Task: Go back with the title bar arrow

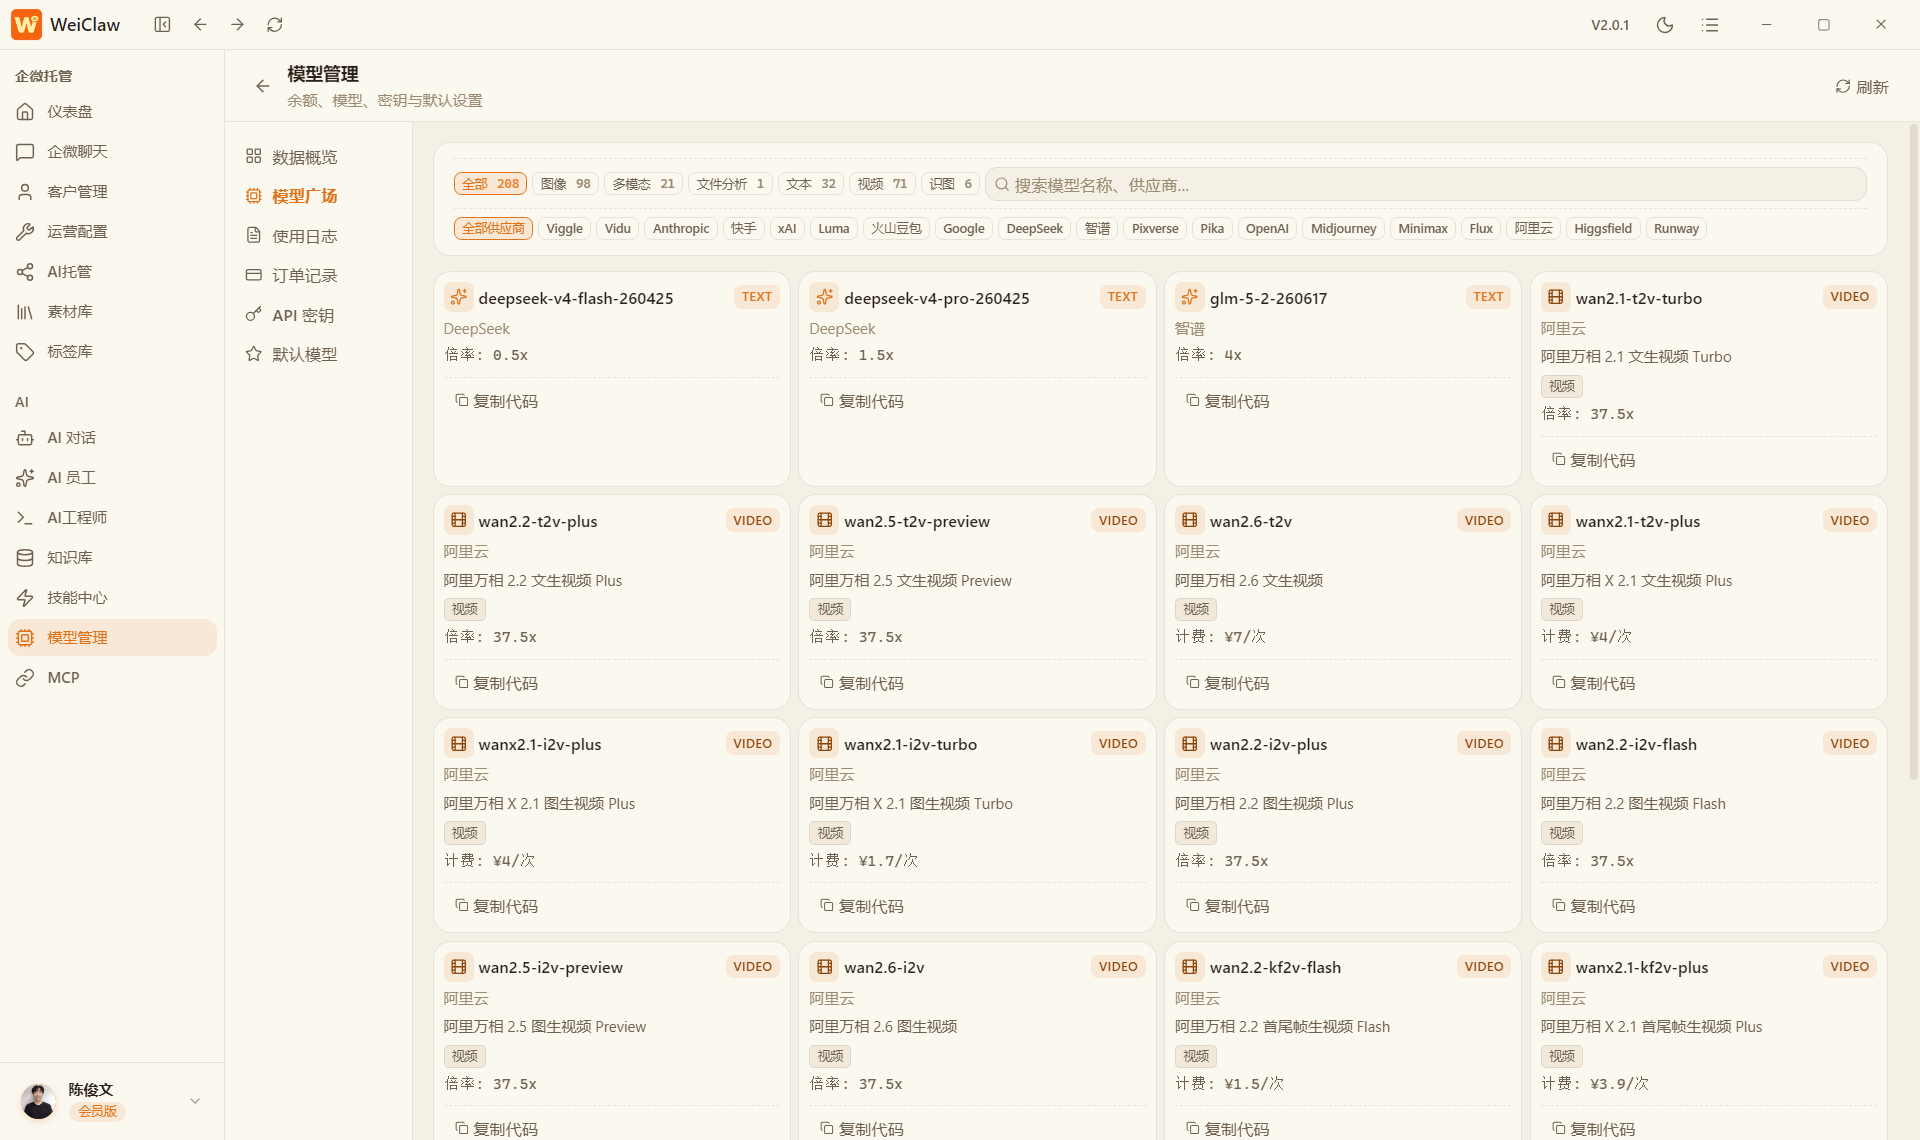Action: pyautogui.click(x=200, y=24)
